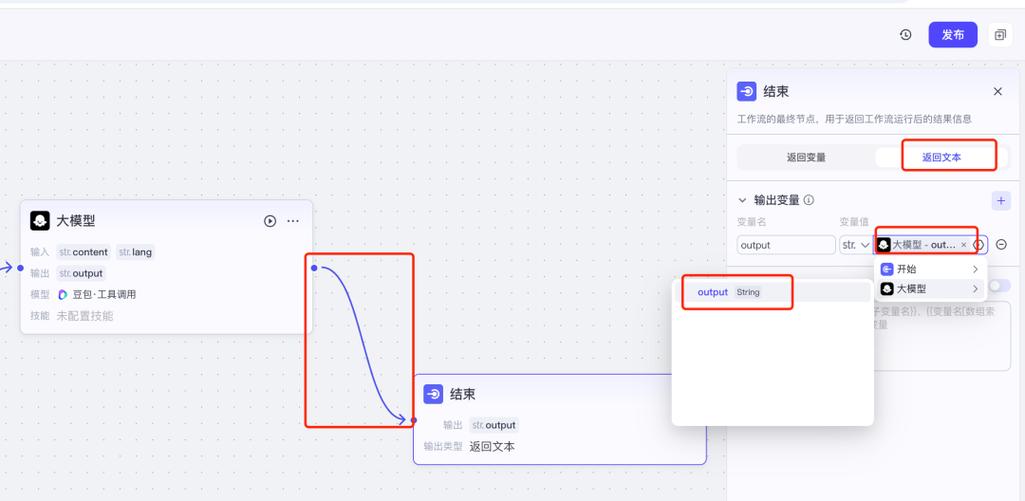Click the 豆包 model icon in 大模型 node

(63, 294)
